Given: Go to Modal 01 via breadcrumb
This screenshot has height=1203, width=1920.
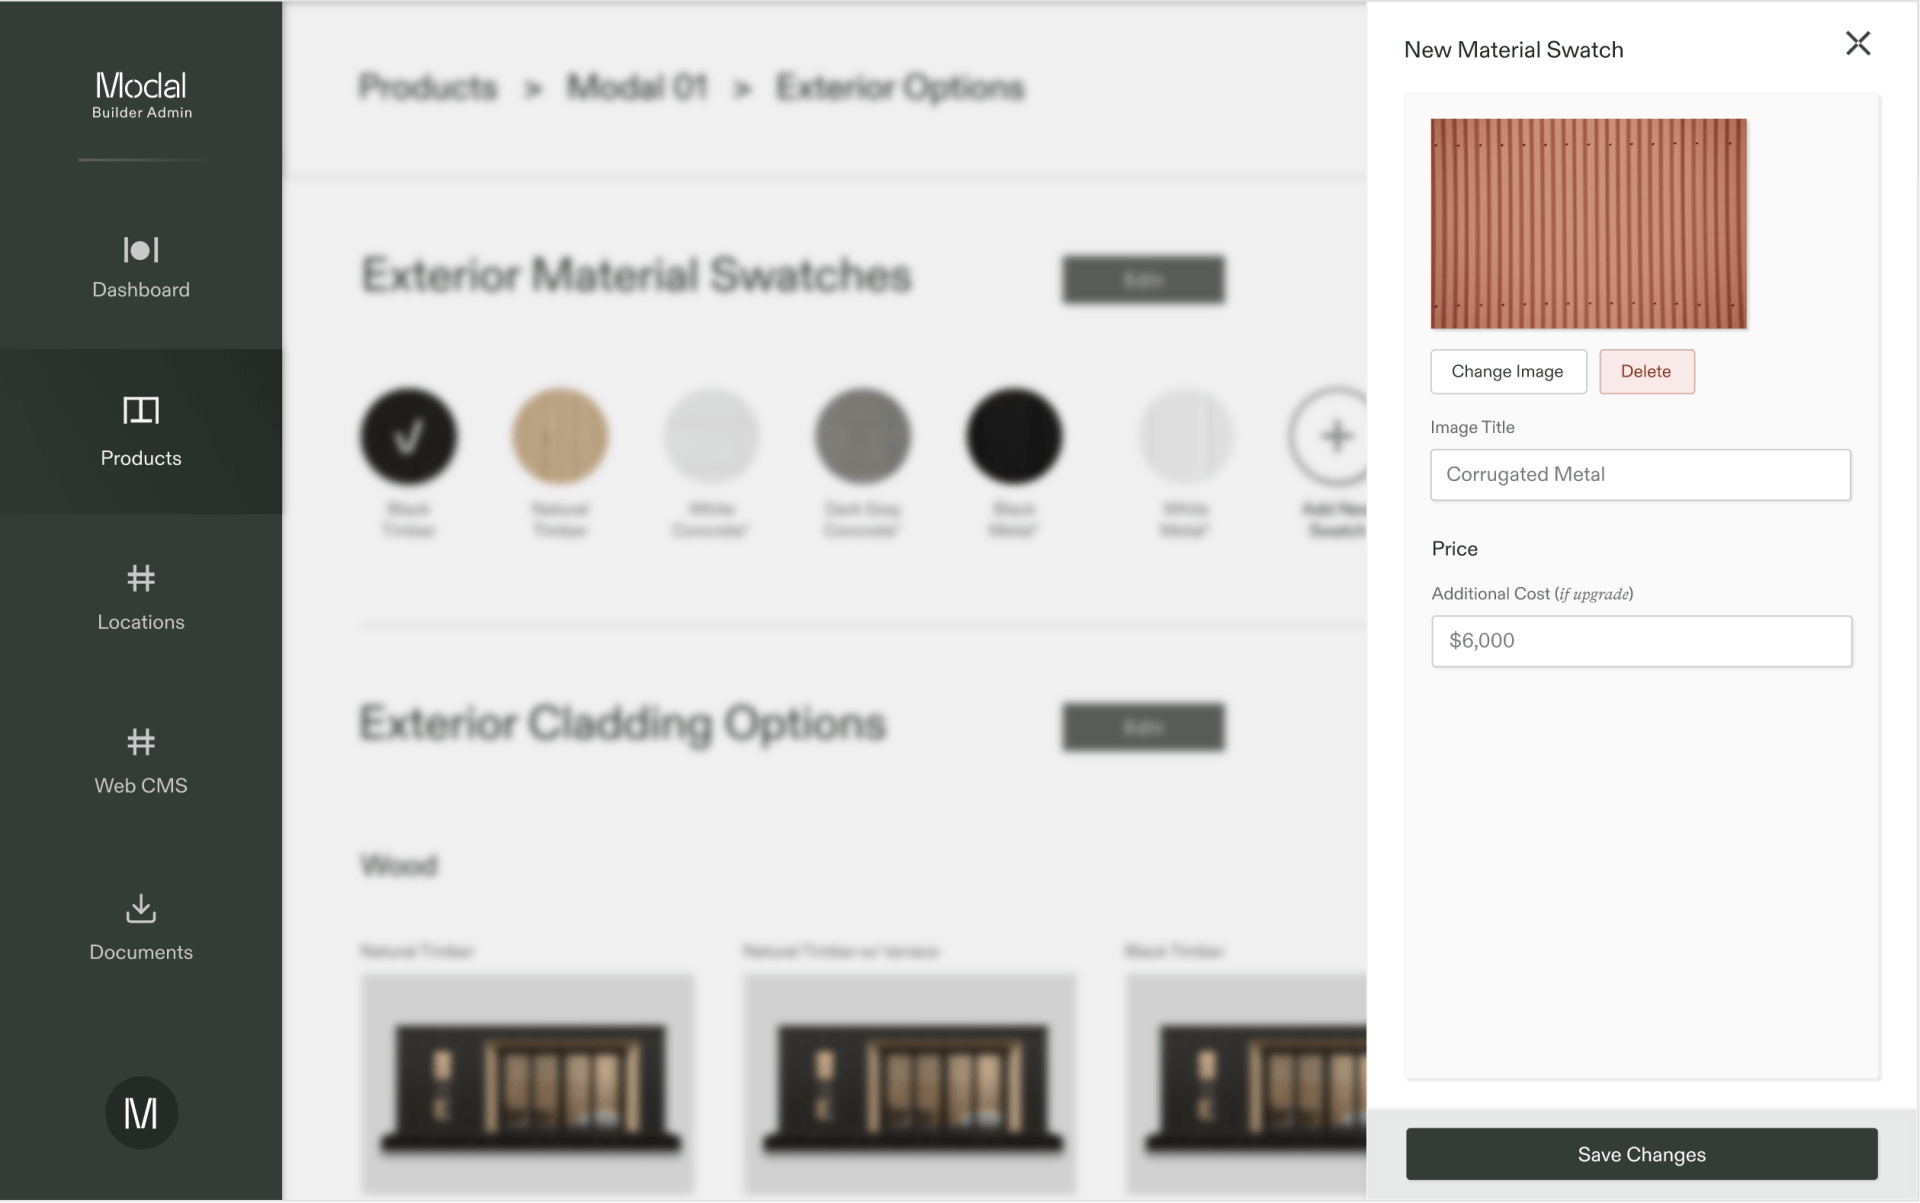Looking at the screenshot, I should [637, 87].
